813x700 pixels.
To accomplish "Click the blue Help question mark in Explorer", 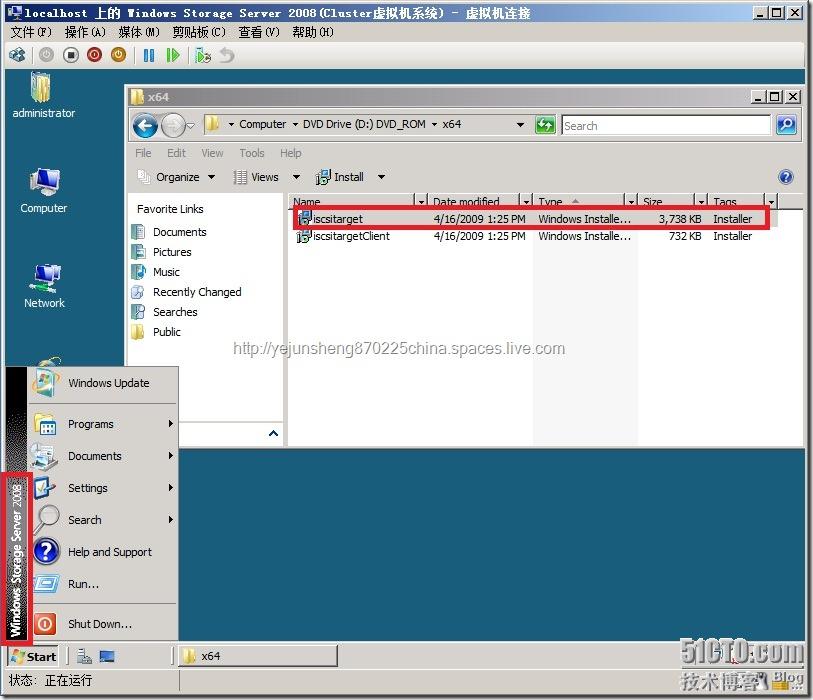I will point(786,177).
